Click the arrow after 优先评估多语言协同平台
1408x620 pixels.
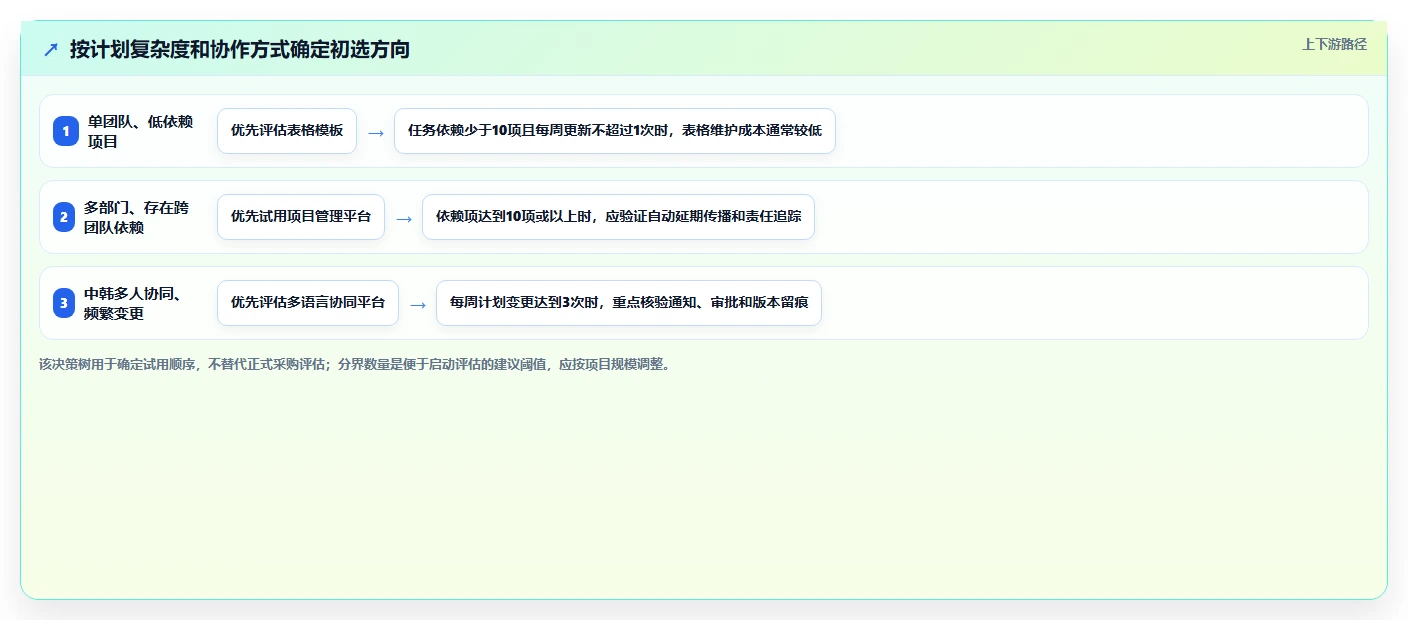coord(418,304)
